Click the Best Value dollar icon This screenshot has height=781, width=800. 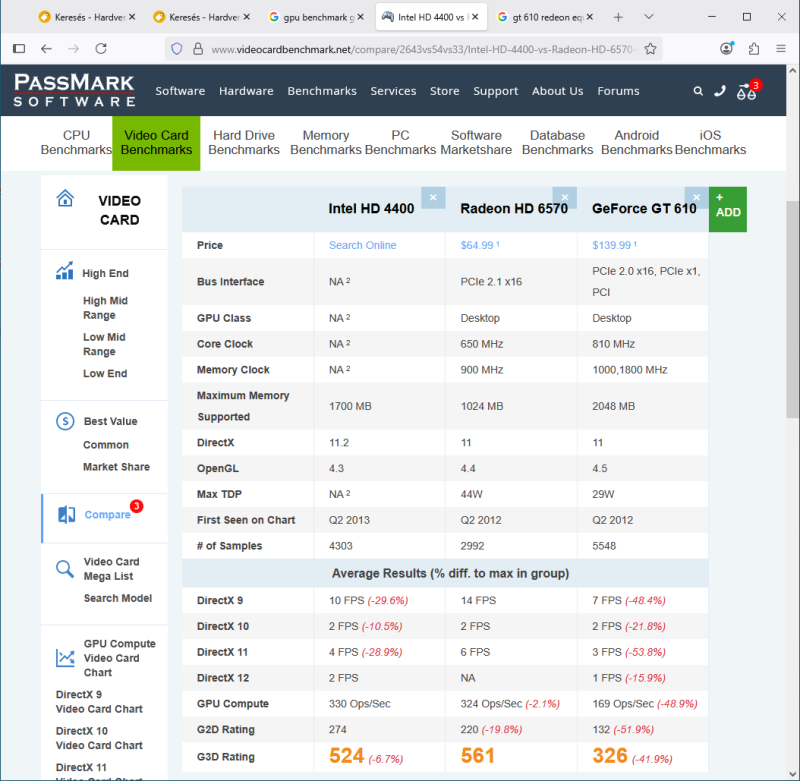point(65,421)
